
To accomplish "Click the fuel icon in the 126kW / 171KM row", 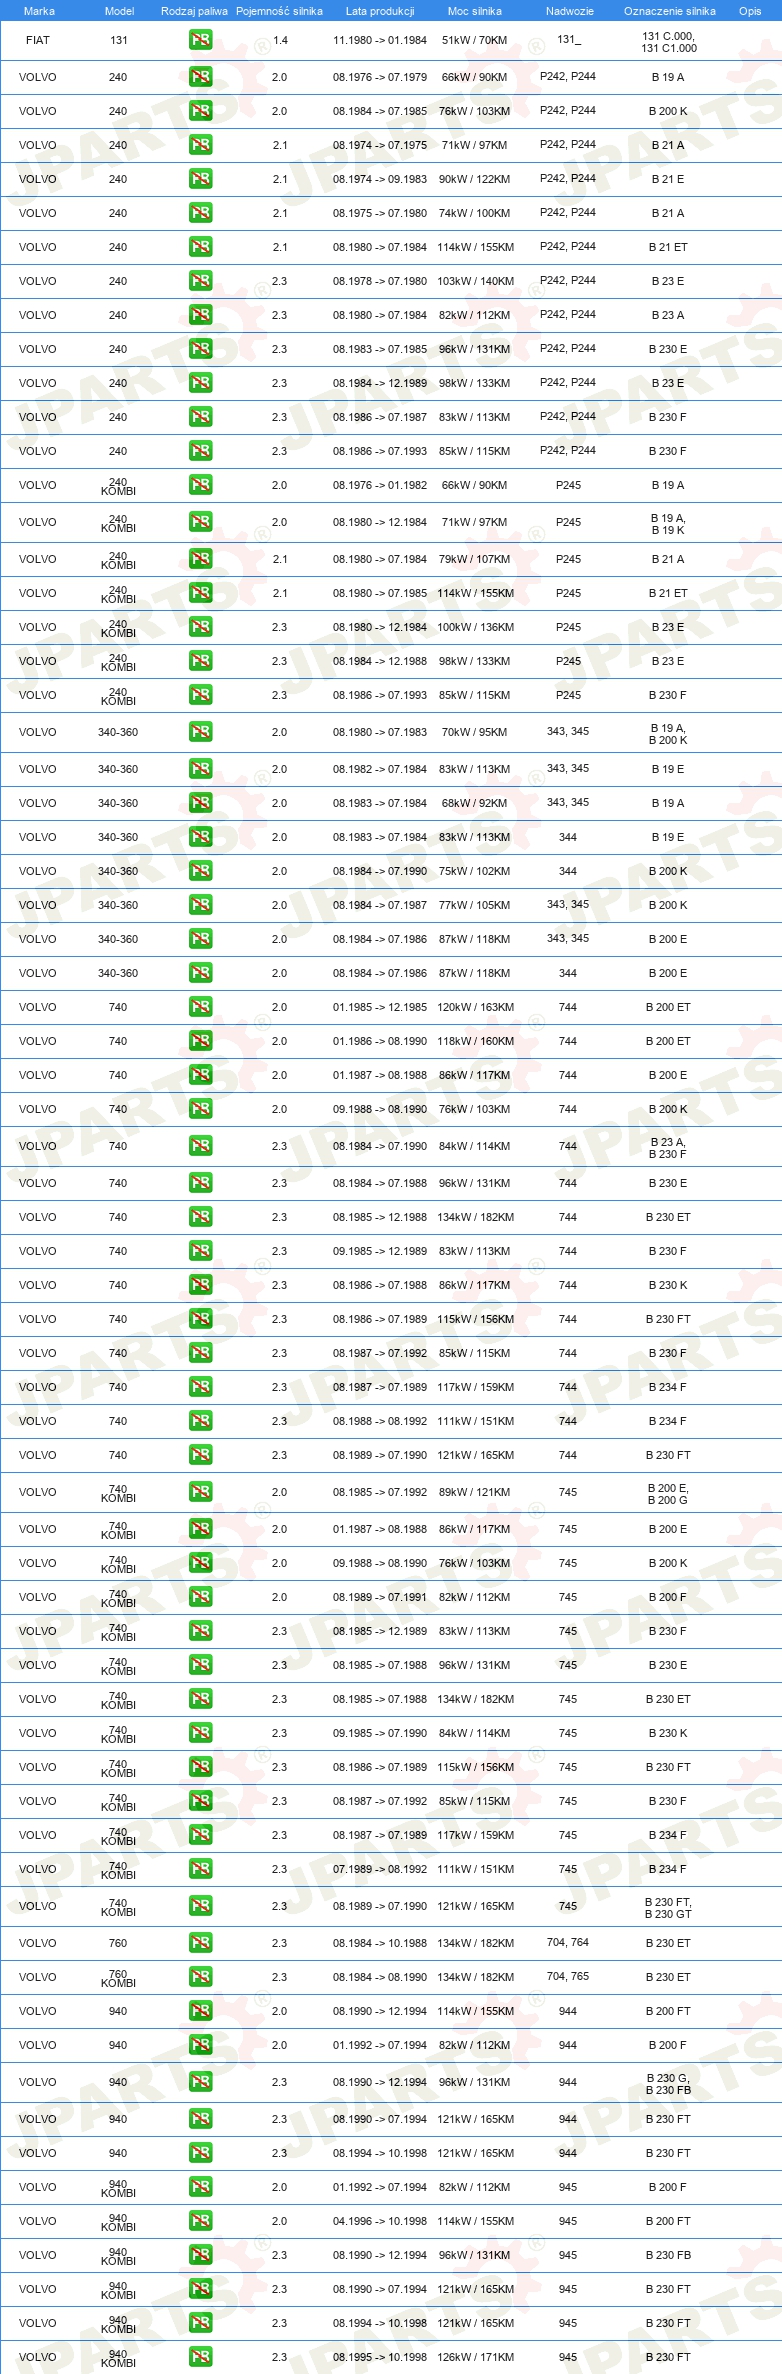I will tap(200, 2357).
